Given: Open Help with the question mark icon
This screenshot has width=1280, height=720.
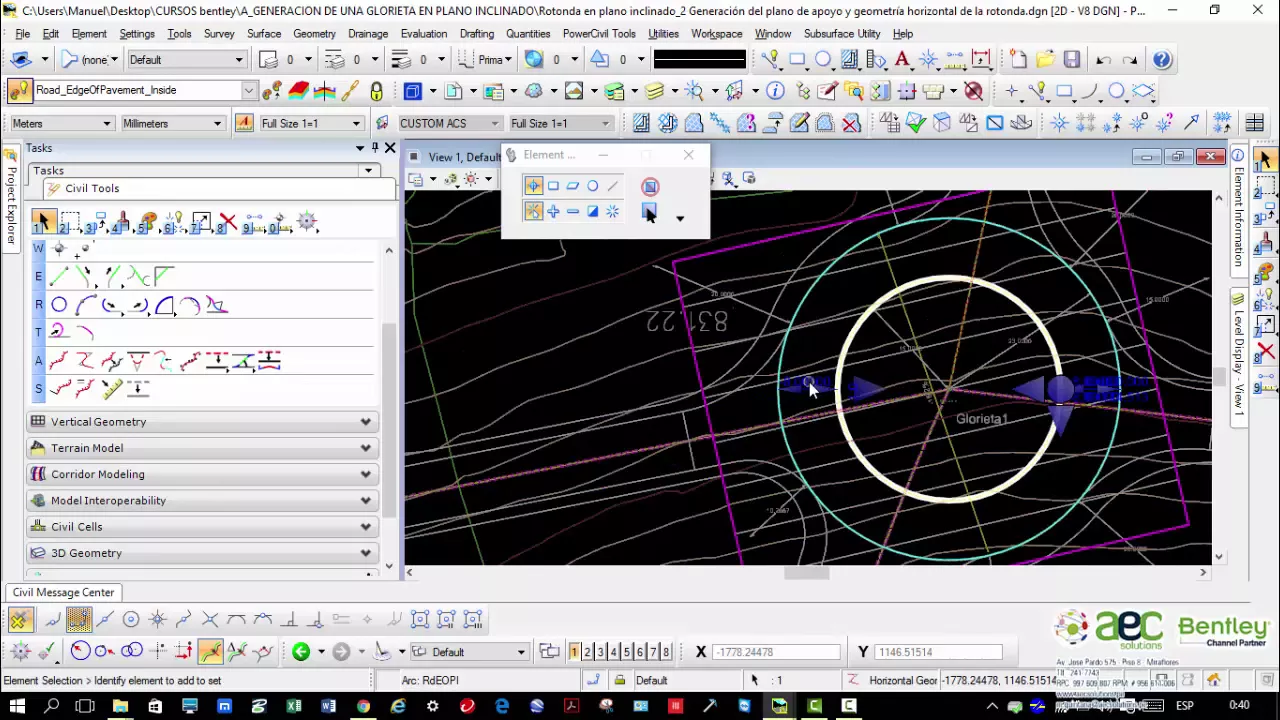Looking at the screenshot, I should (x=1162, y=60).
